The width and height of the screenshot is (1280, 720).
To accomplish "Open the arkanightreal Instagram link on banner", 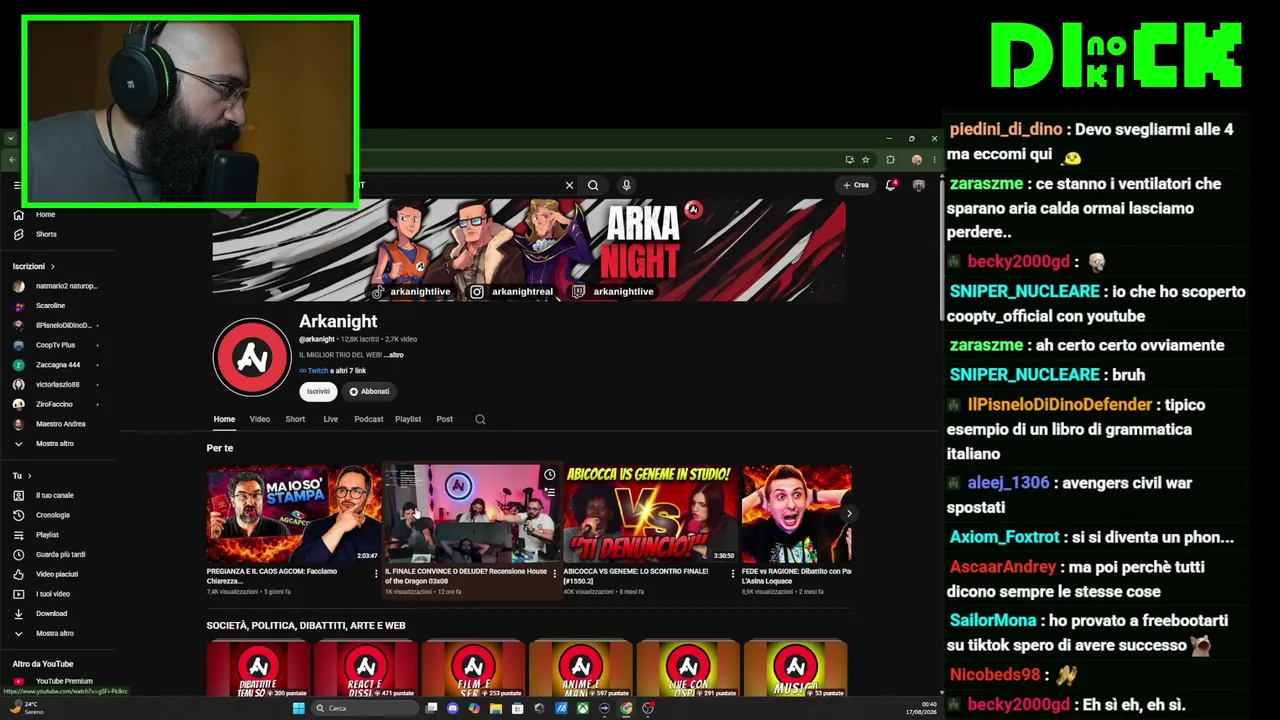I will (512, 292).
